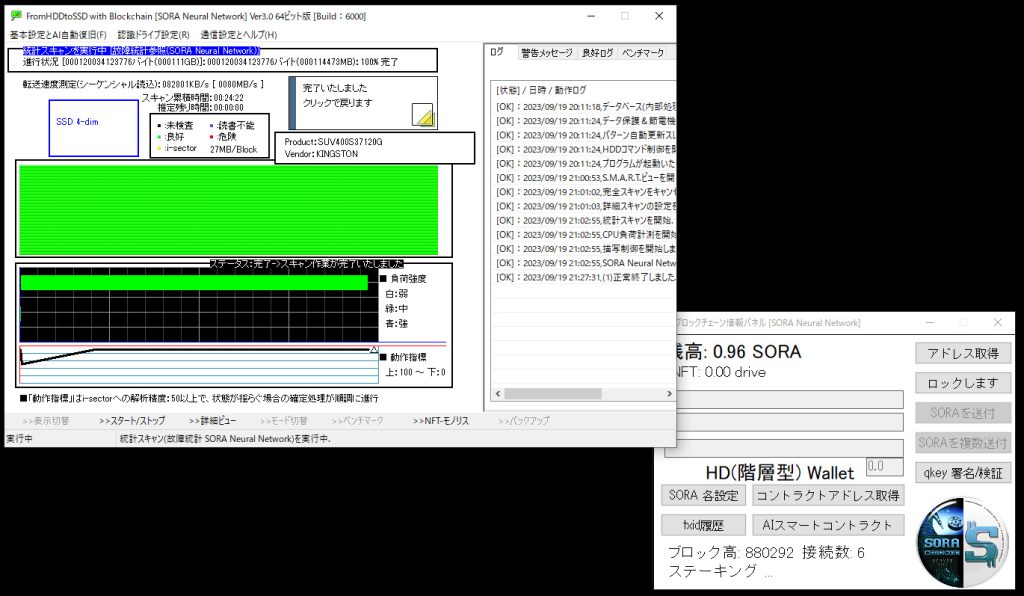Viewport: 1024px width, 596px height.
Task: Switch to the ベンチマーク tab
Action: [643, 53]
